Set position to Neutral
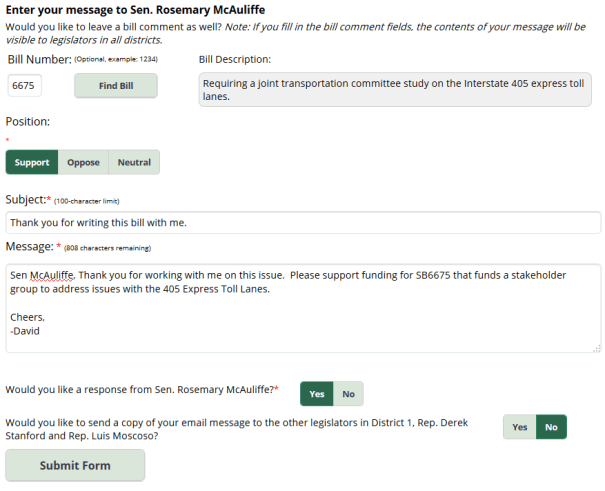This screenshot has height=491, width=605. tap(134, 162)
